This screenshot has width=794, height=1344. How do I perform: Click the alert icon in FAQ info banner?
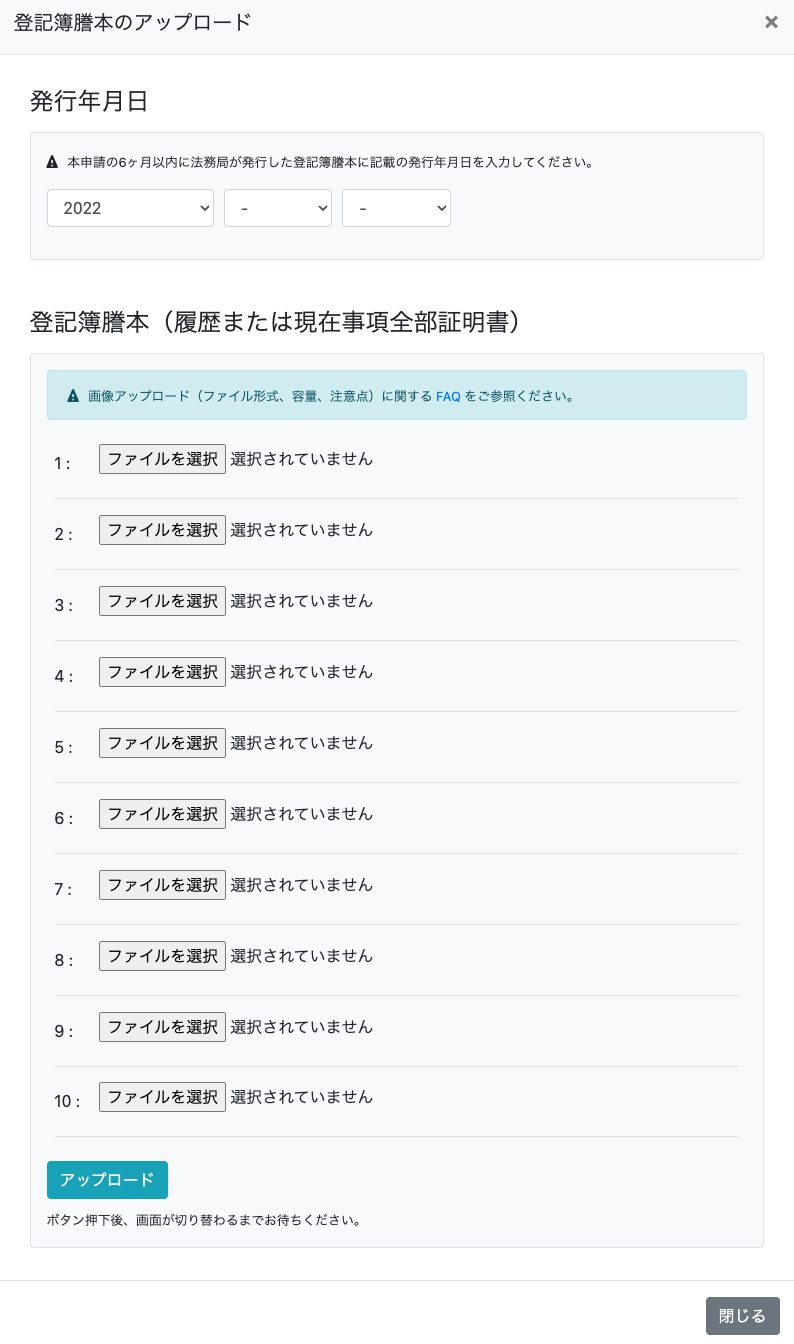(x=73, y=396)
